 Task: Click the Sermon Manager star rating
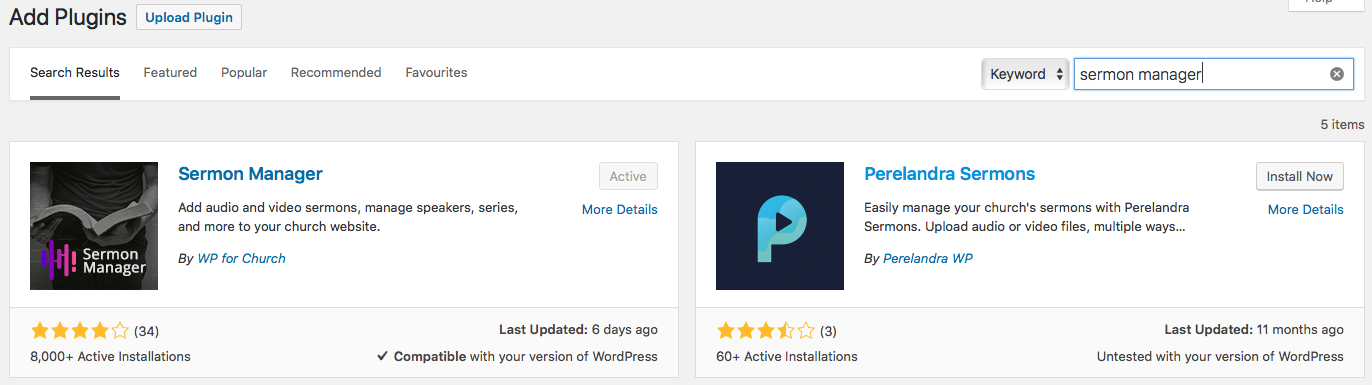click(80, 330)
